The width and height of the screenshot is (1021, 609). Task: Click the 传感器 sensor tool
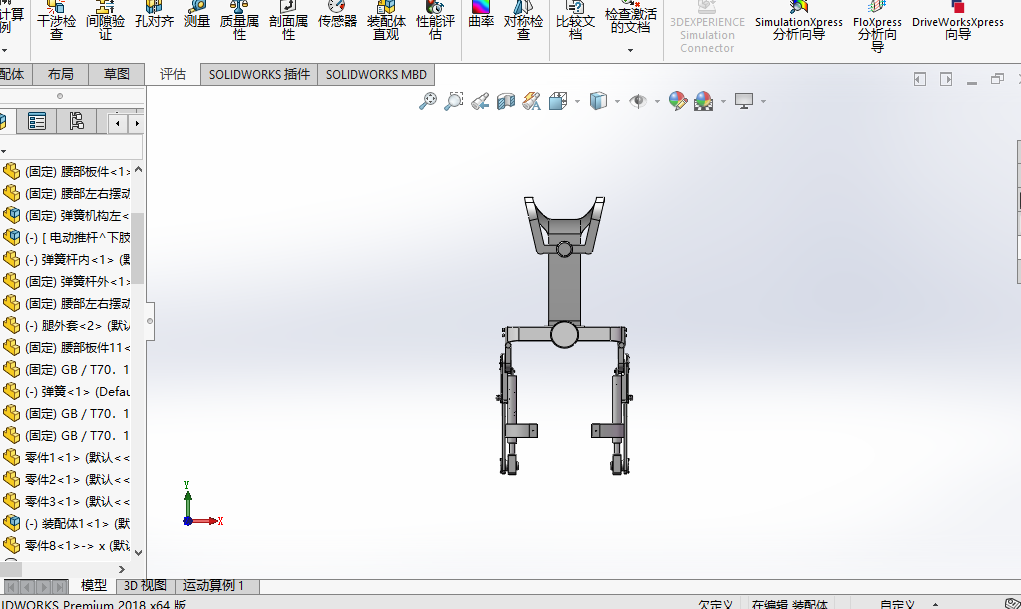[337, 16]
